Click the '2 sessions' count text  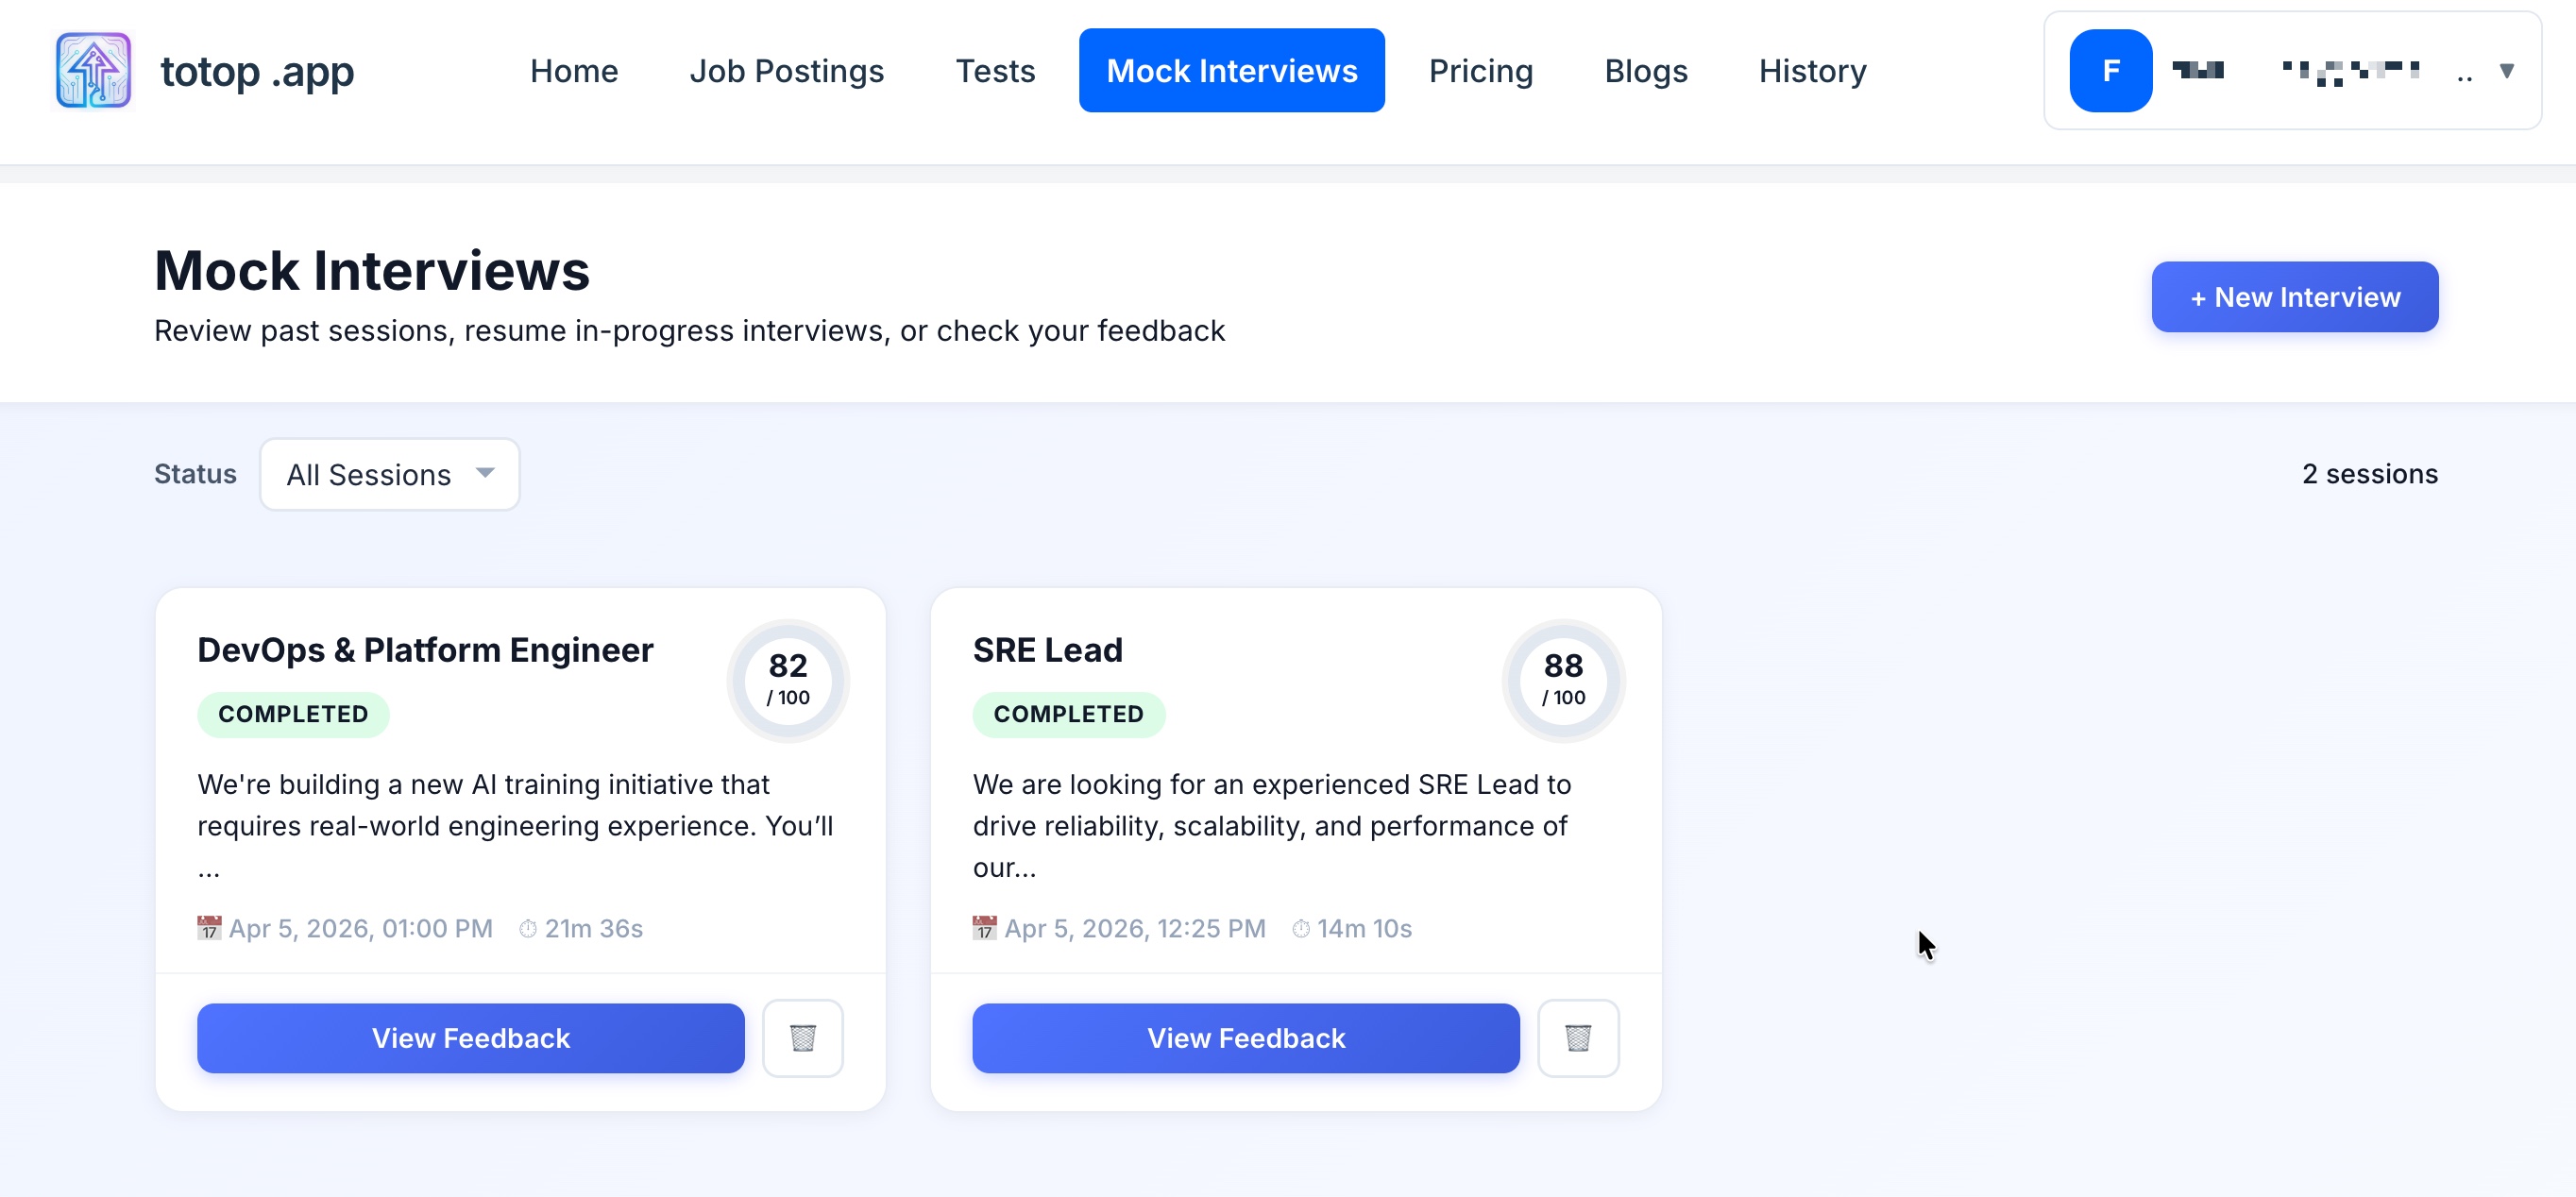(2369, 473)
